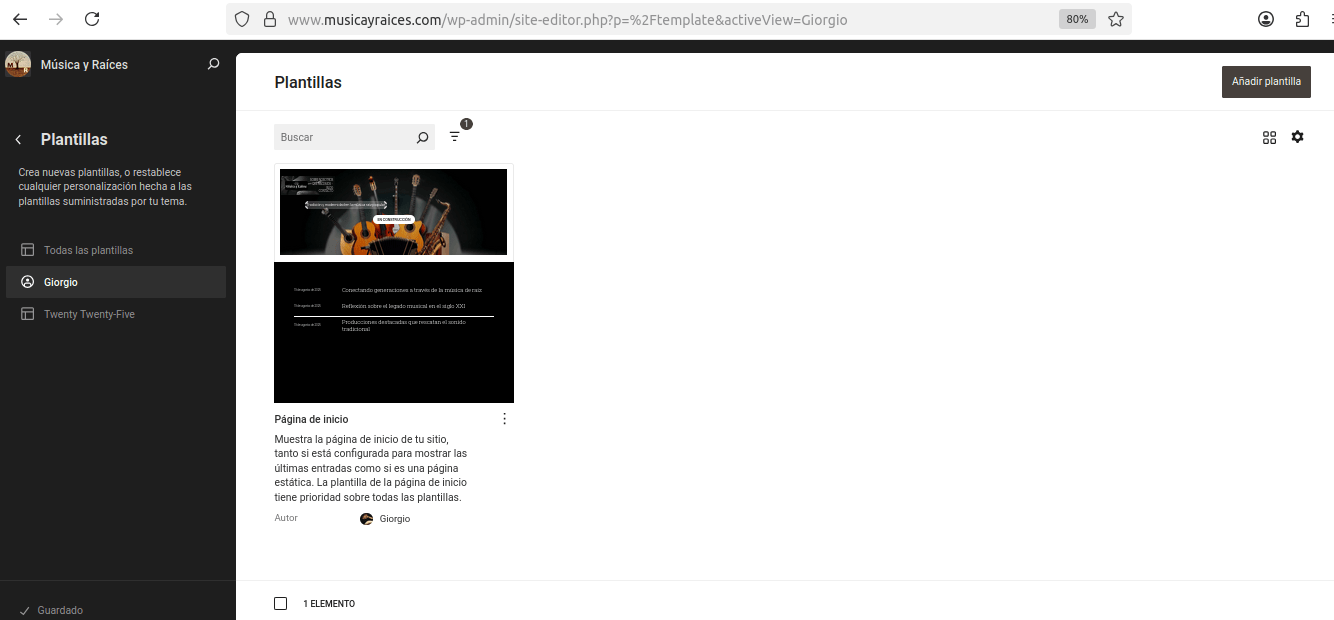
Task: Select Todas las plantillas in sidebar
Action: (x=88, y=250)
